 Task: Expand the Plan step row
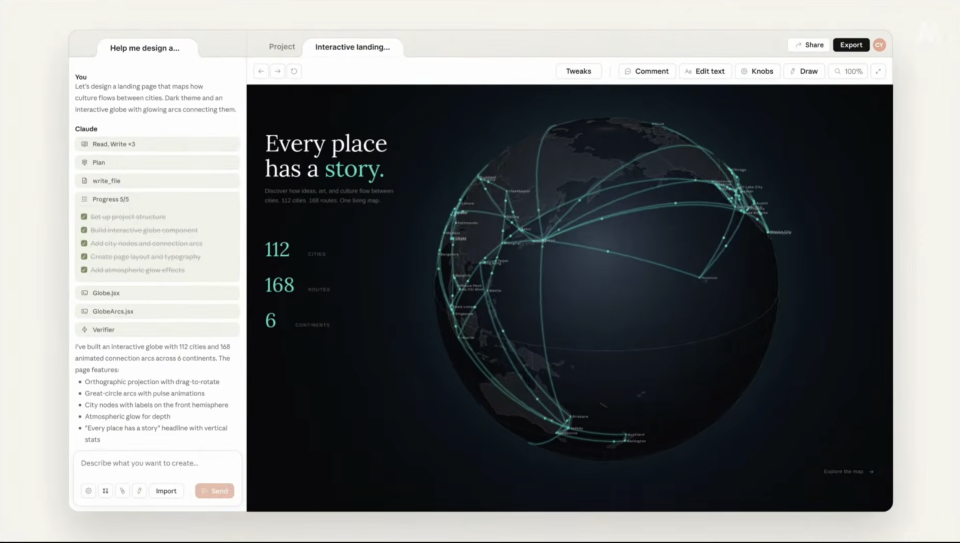pos(157,162)
